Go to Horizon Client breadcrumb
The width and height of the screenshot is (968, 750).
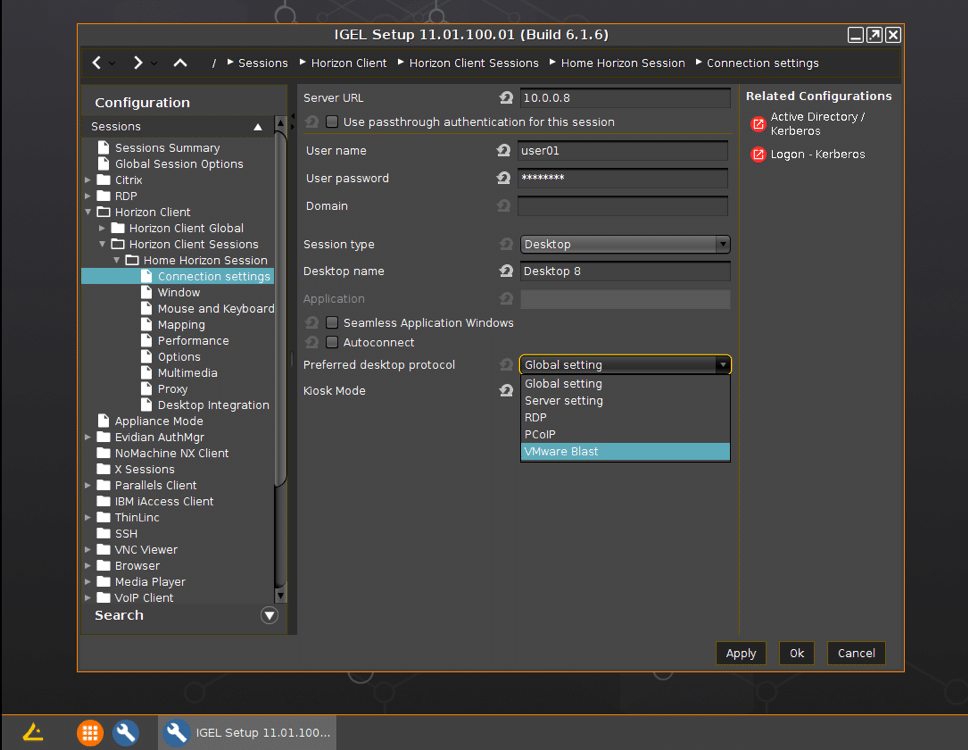[349, 63]
